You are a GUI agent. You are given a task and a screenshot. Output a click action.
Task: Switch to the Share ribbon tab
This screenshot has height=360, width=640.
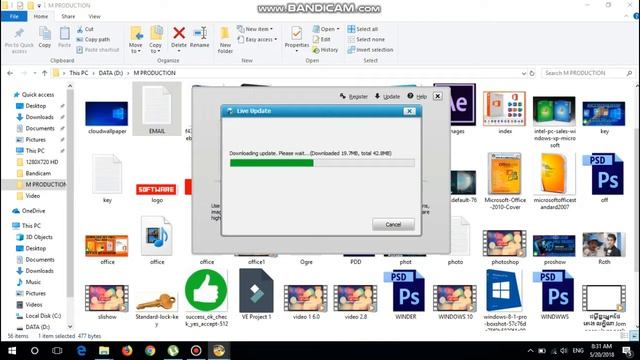68,16
